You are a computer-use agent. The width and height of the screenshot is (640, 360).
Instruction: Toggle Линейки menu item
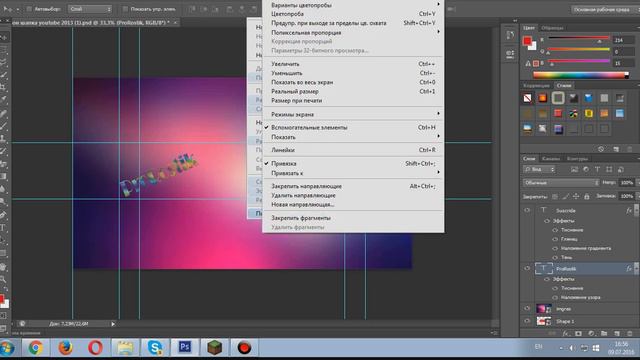(353, 150)
